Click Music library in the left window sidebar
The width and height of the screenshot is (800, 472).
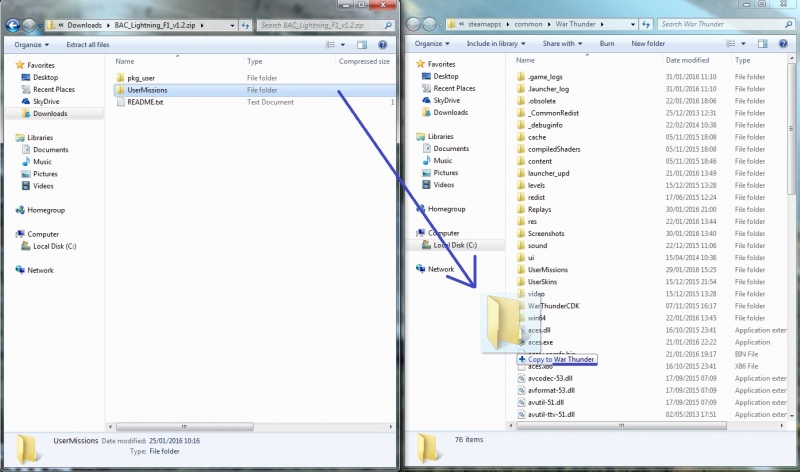coord(42,161)
